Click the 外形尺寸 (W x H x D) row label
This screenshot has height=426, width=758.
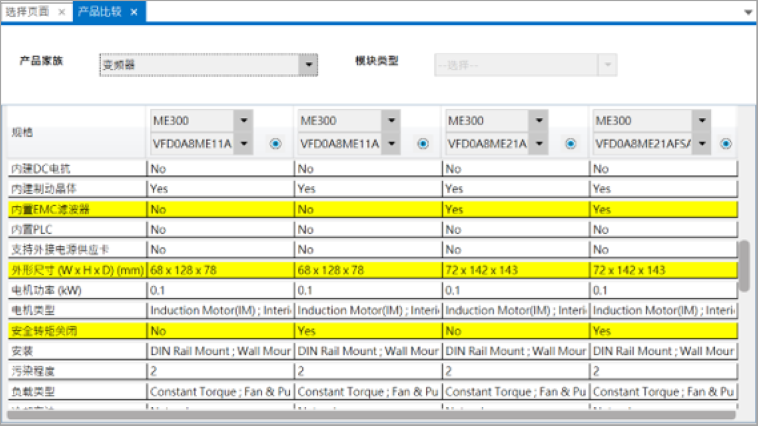pyautogui.click(x=75, y=270)
